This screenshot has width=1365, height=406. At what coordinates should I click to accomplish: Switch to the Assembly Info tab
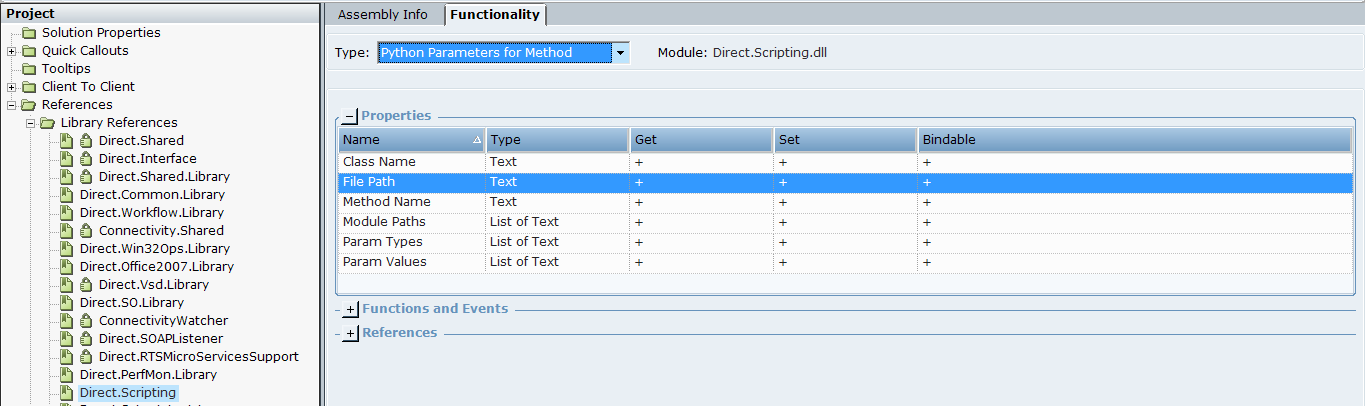[383, 15]
